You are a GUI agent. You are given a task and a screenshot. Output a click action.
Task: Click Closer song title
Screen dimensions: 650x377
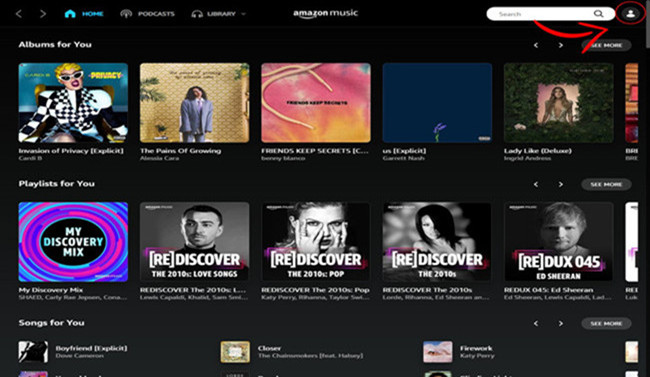coord(269,348)
